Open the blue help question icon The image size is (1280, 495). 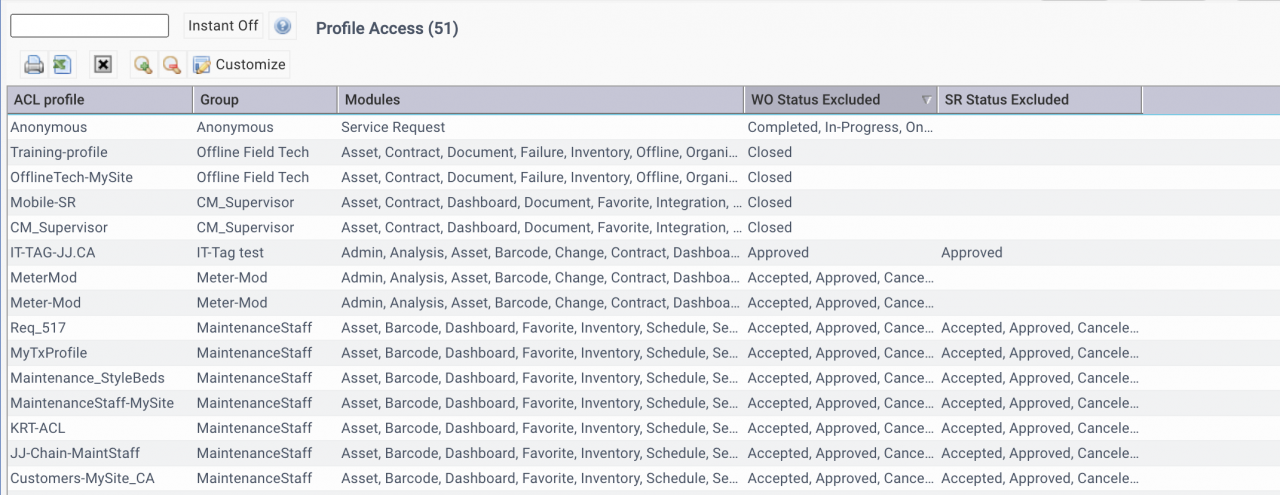pos(283,26)
